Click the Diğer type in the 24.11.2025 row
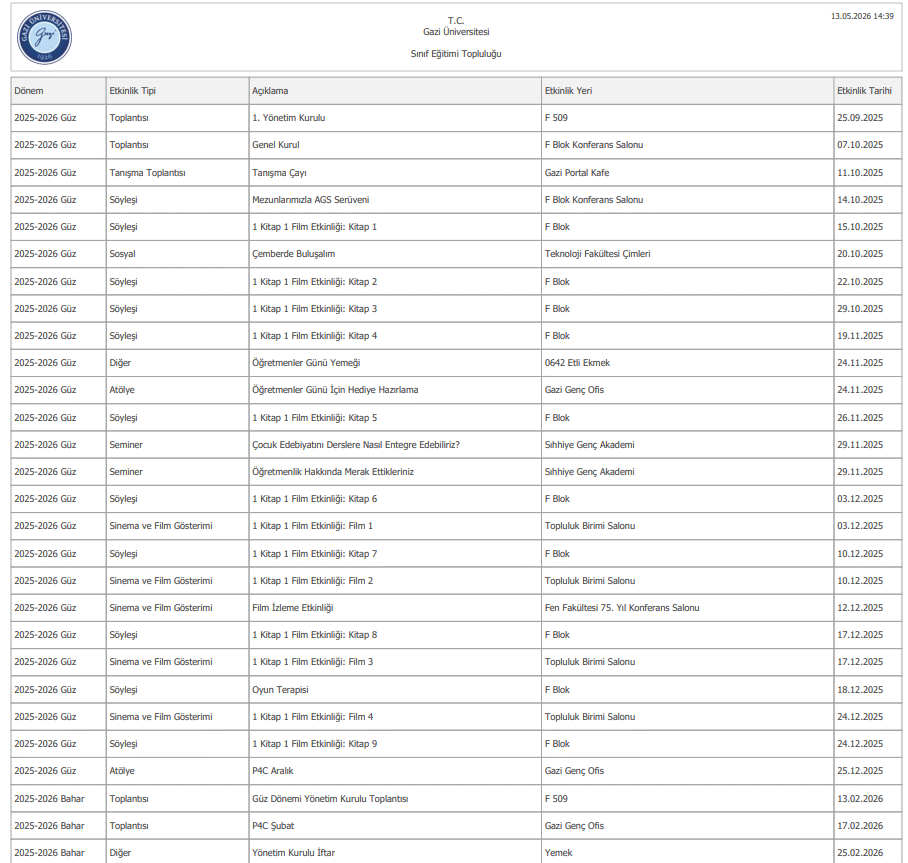The image size is (908, 863). [x=177, y=363]
